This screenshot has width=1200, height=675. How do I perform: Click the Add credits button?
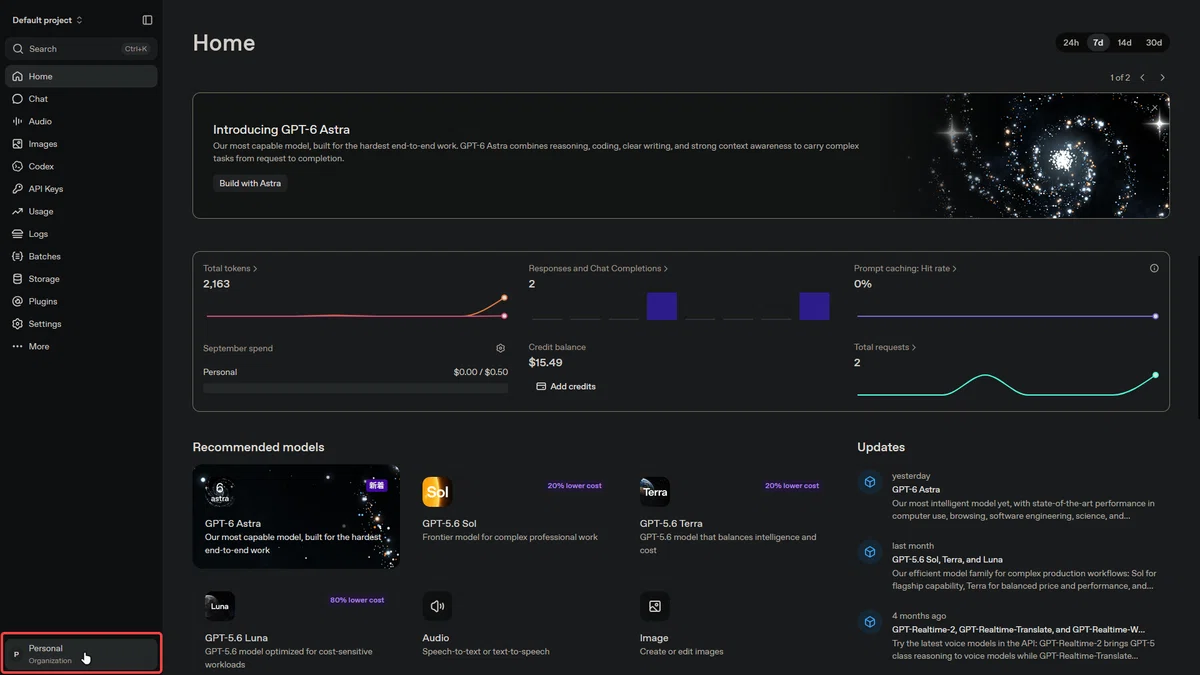[566, 386]
